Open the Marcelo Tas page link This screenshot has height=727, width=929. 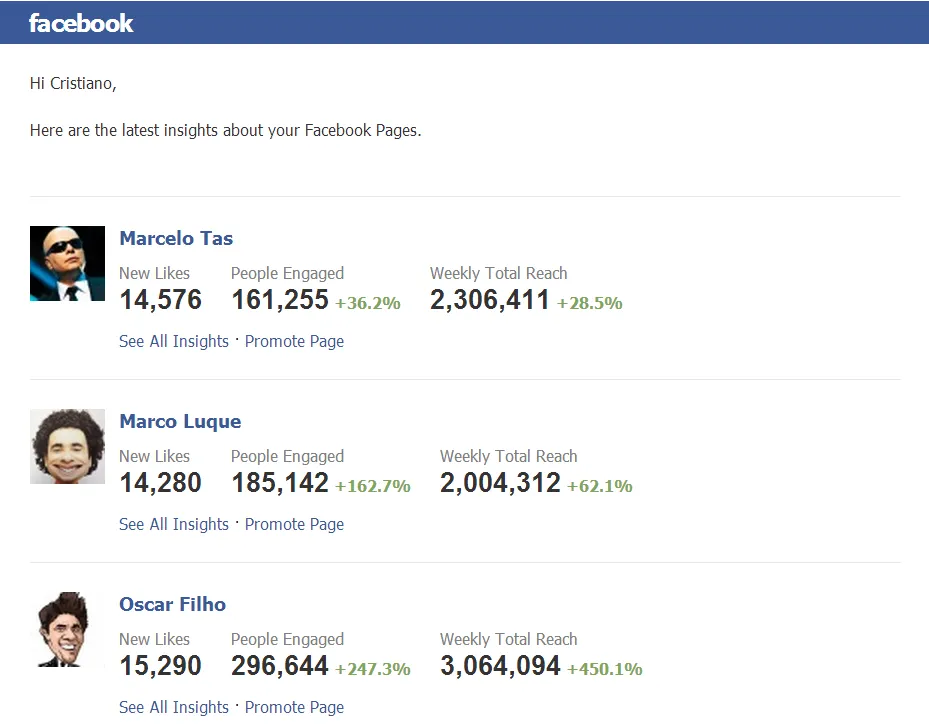click(x=176, y=238)
